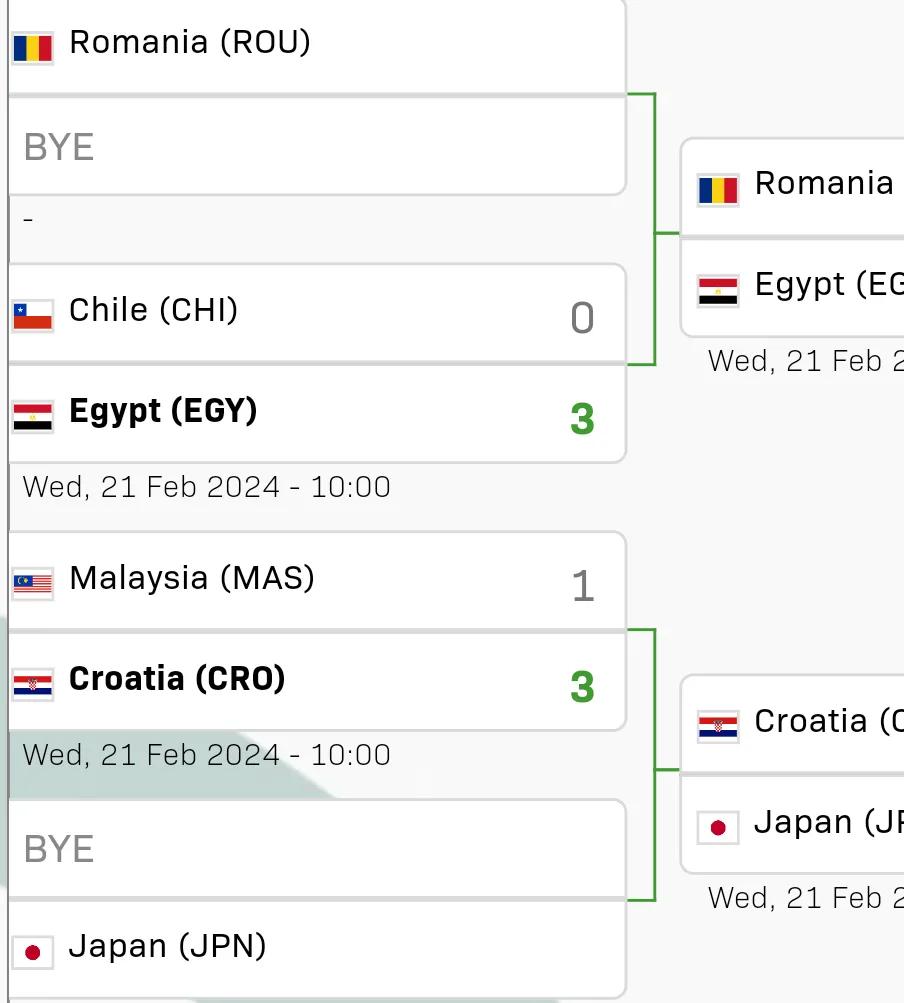Open the Japan (JPN) first-round entry
This screenshot has width=904, height=1003.
pyautogui.click(x=317, y=949)
